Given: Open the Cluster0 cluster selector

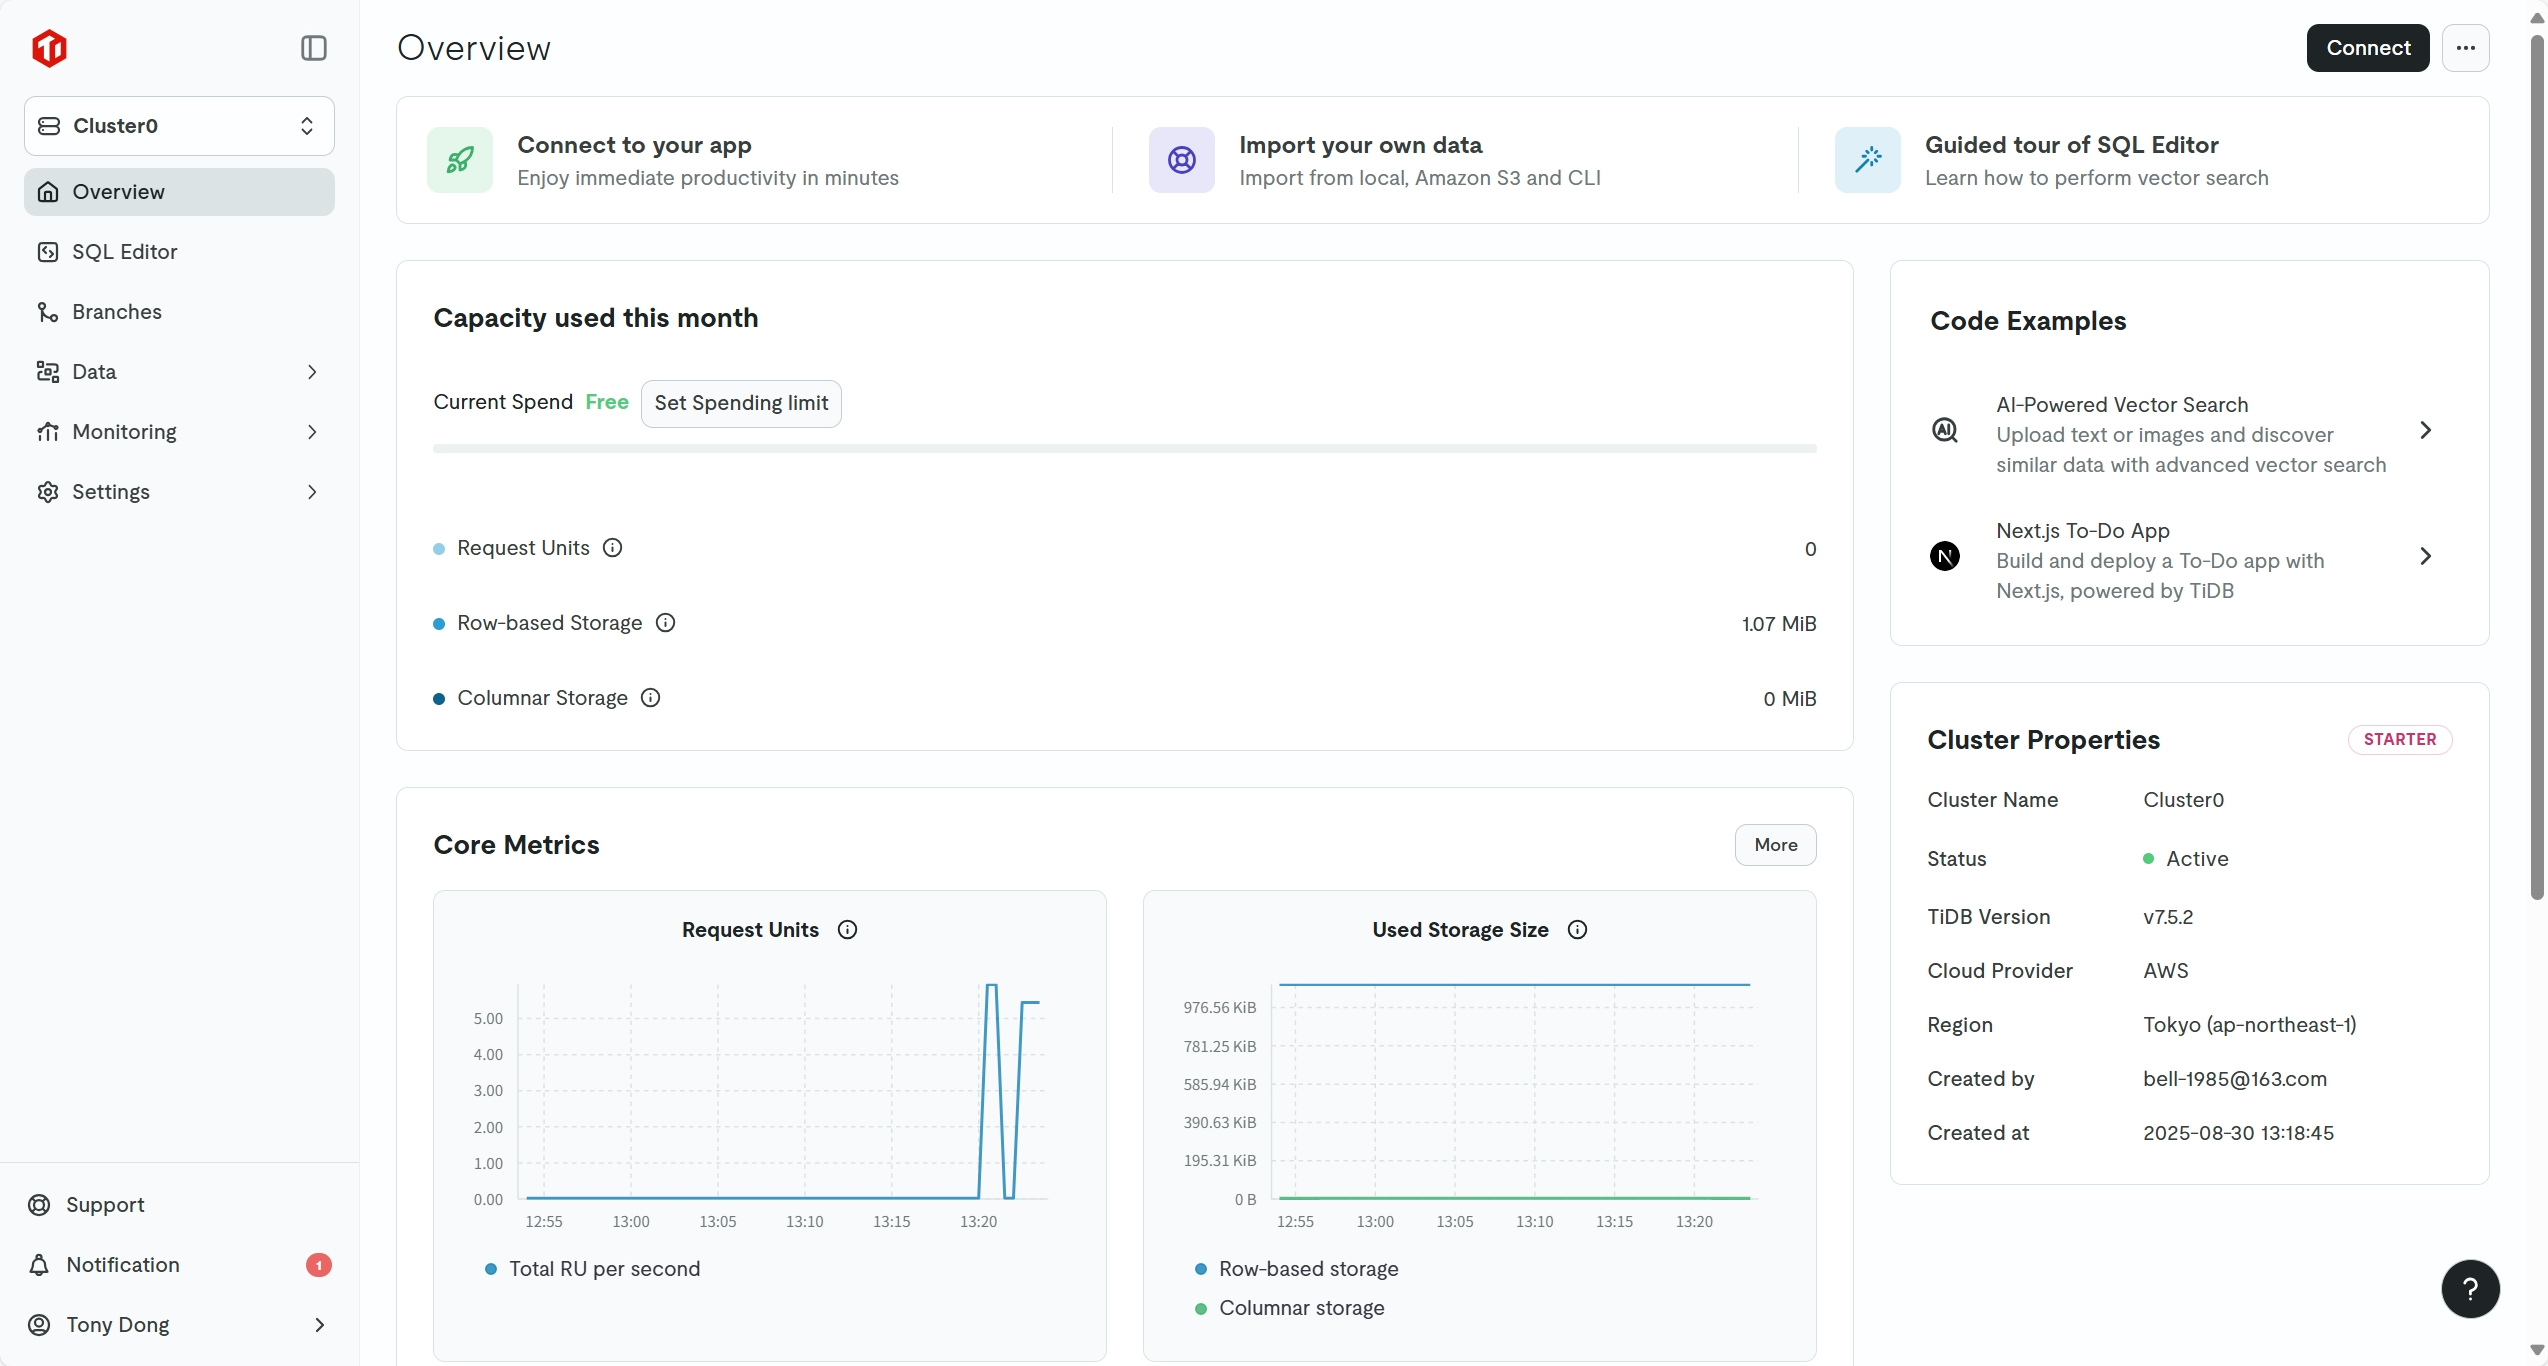Looking at the screenshot, I should 179,126.
